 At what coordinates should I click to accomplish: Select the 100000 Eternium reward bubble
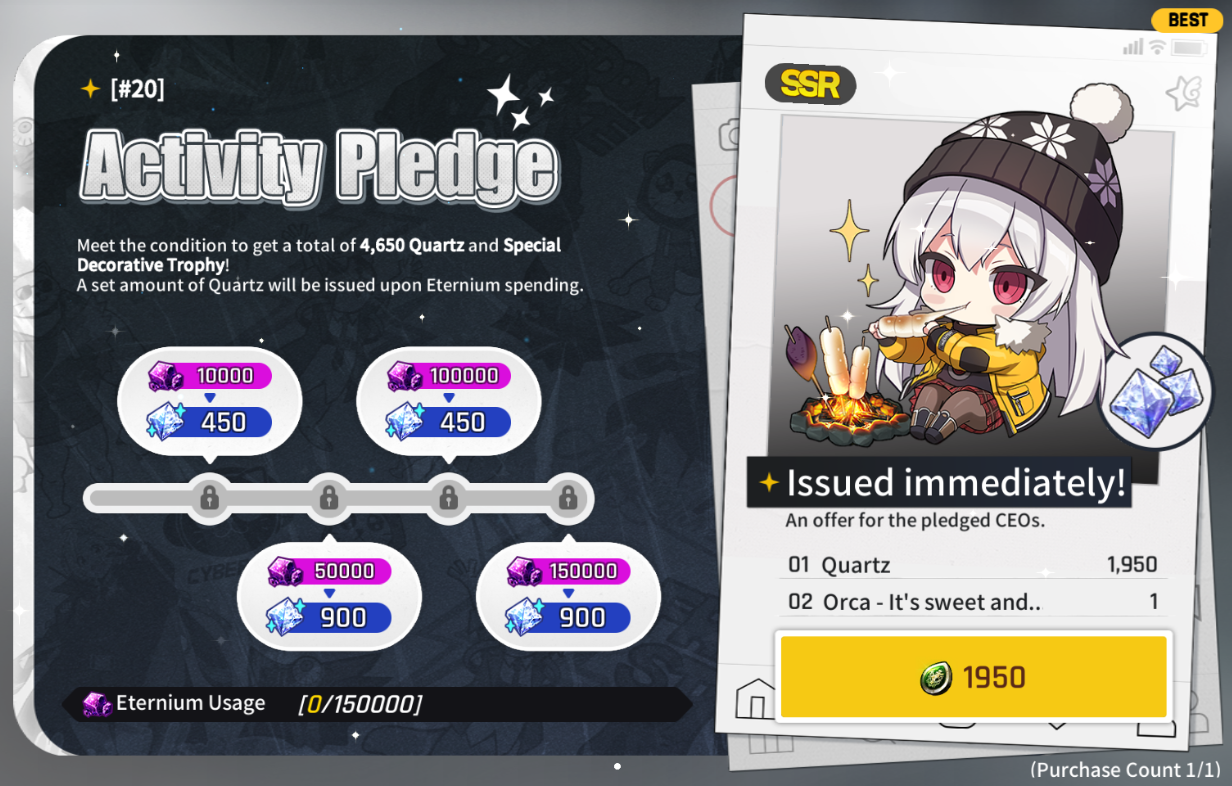click(448, 400)
